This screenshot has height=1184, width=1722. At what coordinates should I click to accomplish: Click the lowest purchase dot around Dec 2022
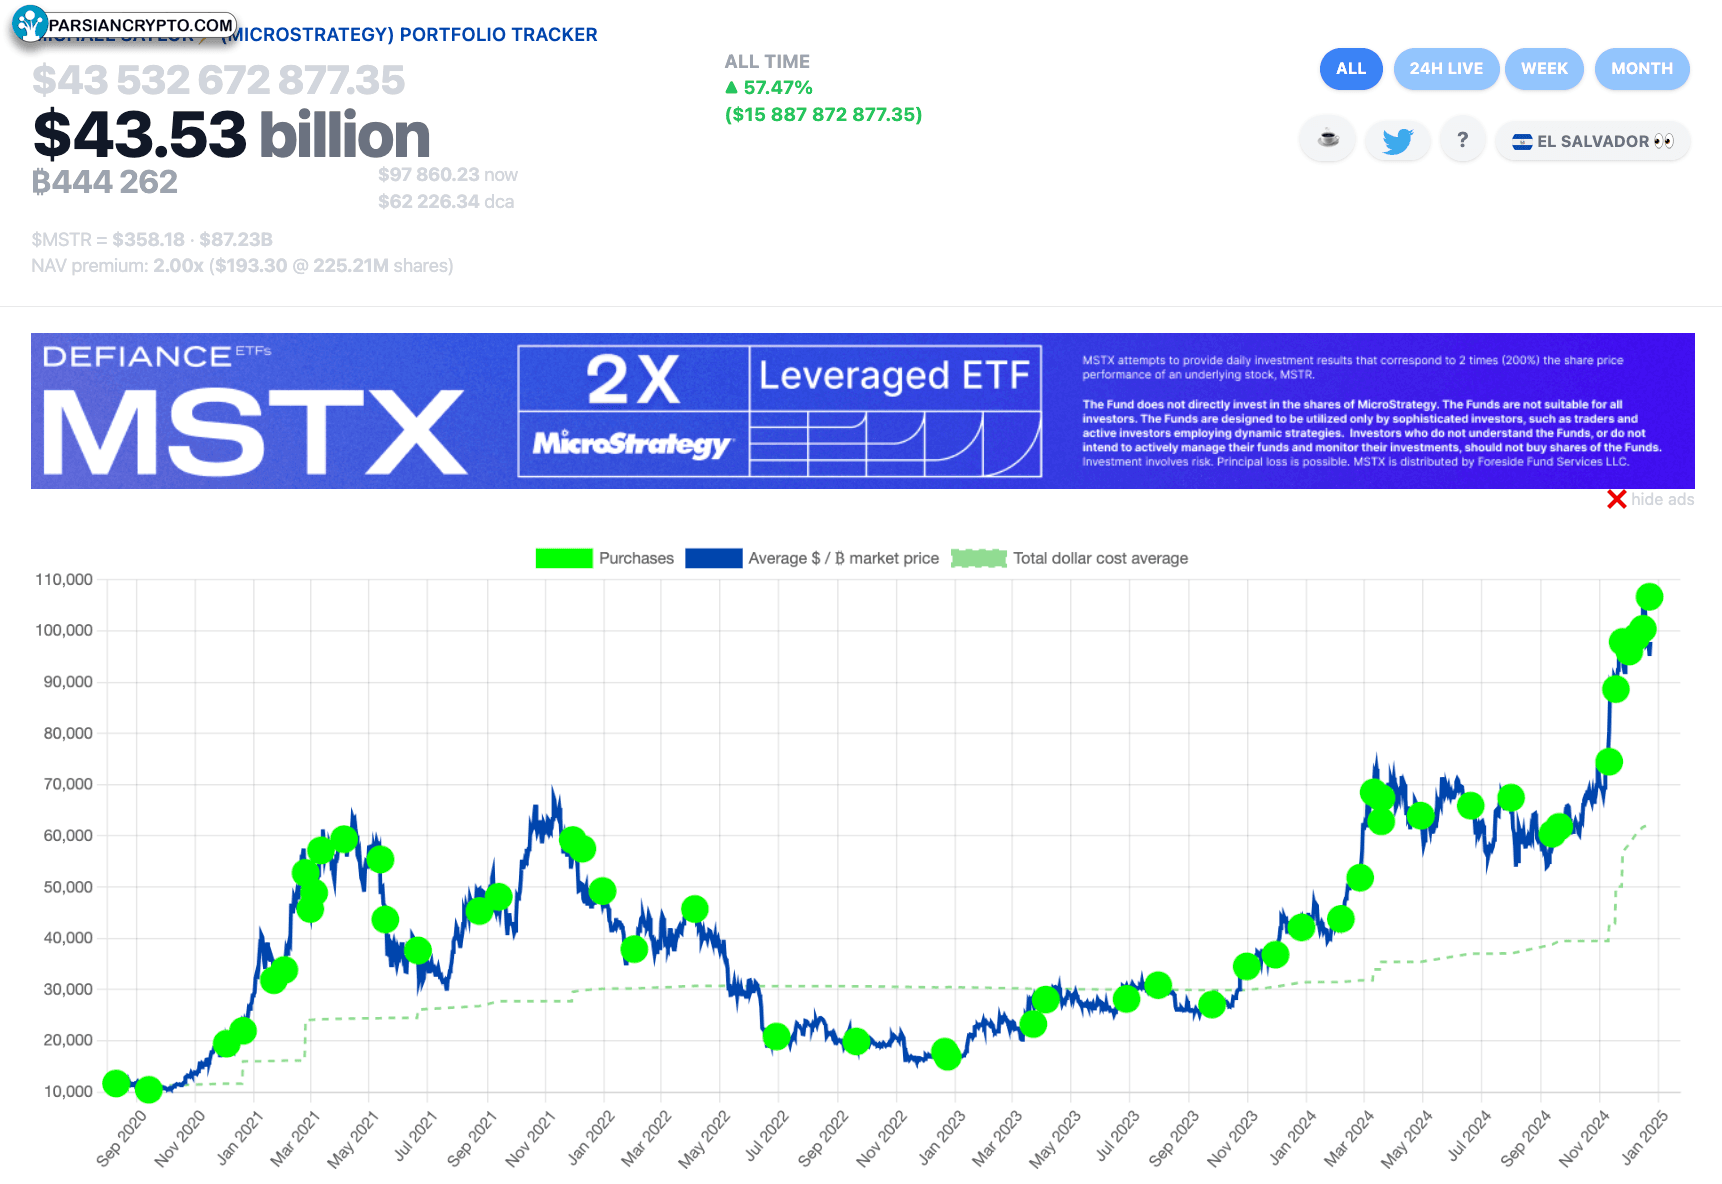[947, 1055]
